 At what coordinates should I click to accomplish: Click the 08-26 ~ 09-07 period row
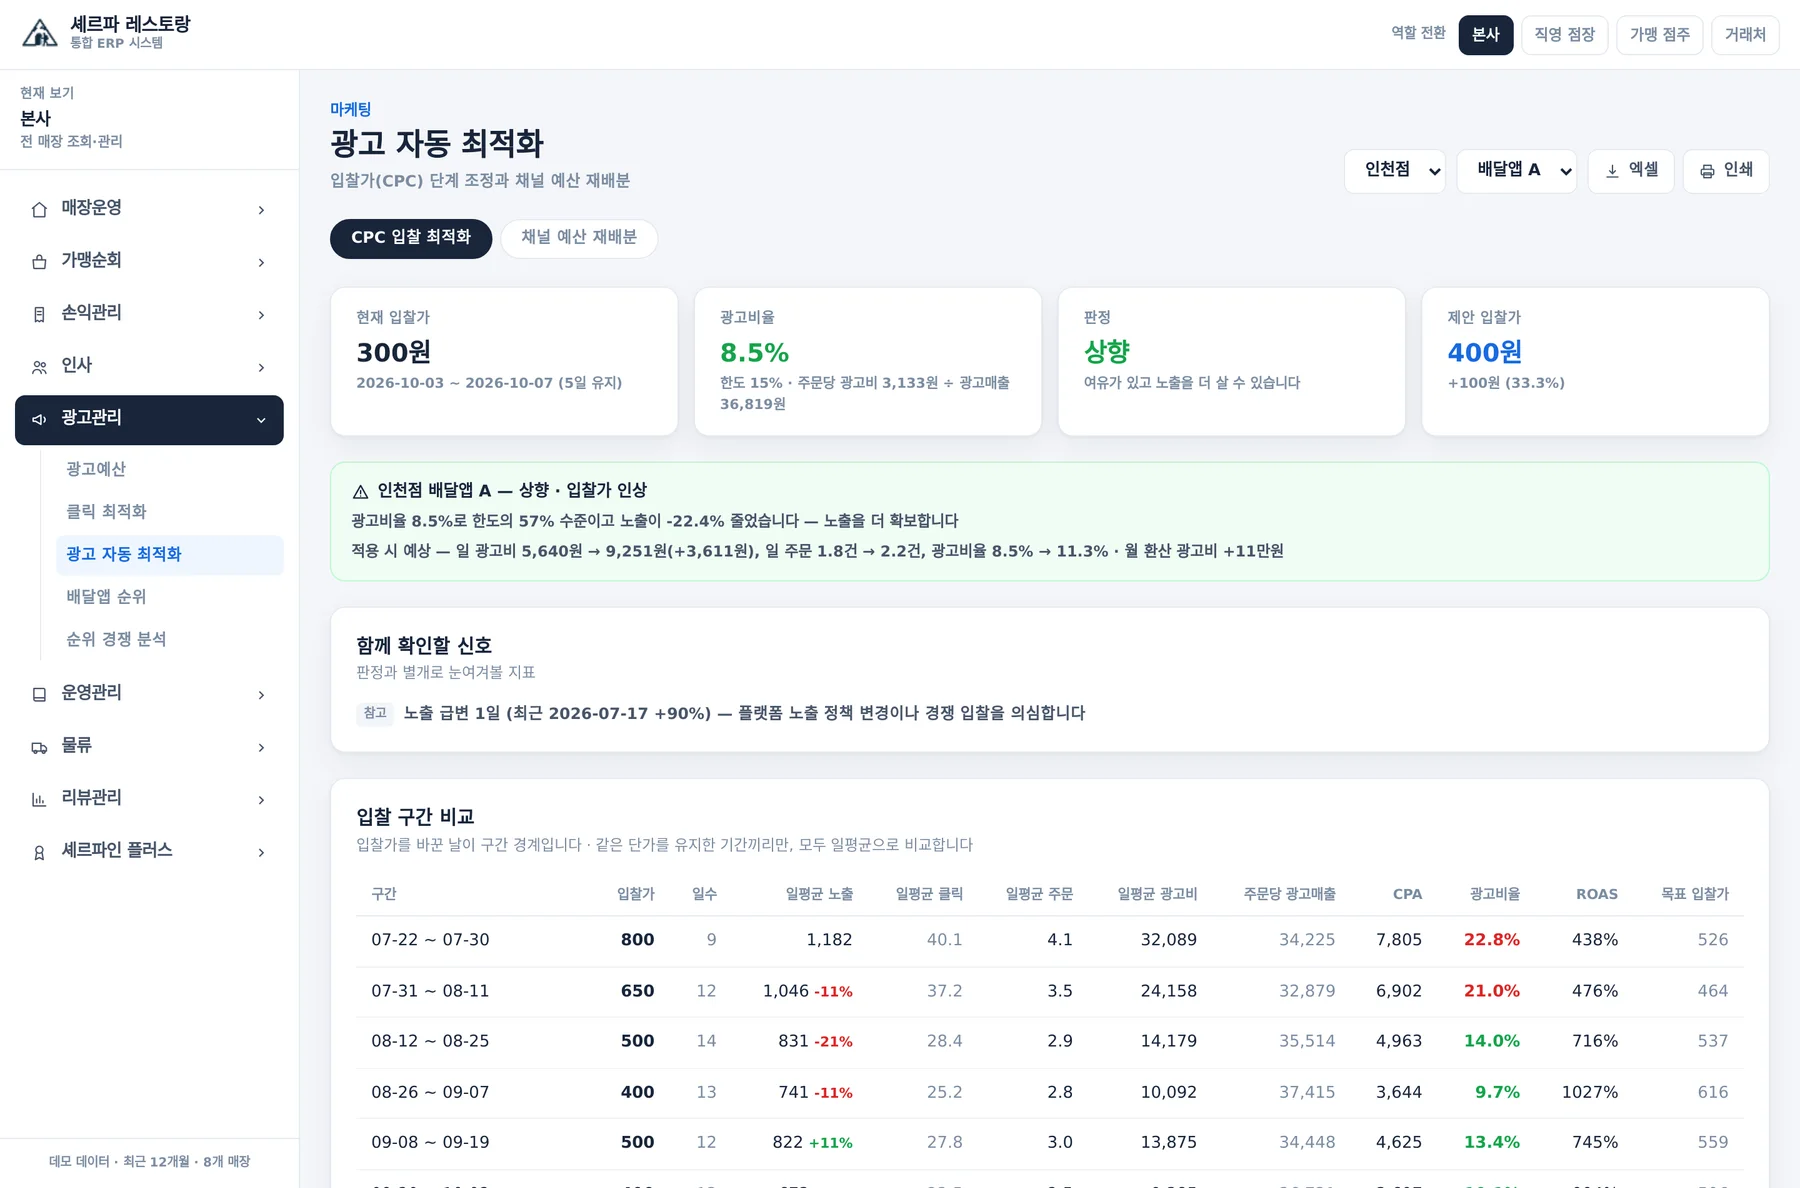(x=1050, y=1093)
